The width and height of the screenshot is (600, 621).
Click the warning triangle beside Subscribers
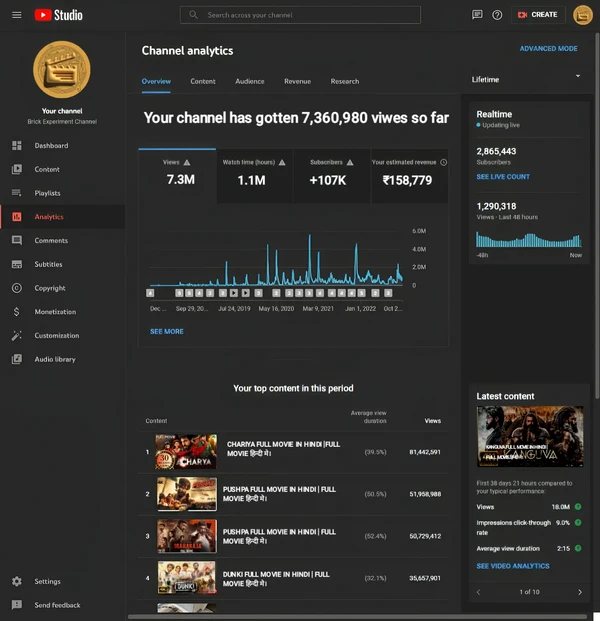click(350, 162)
